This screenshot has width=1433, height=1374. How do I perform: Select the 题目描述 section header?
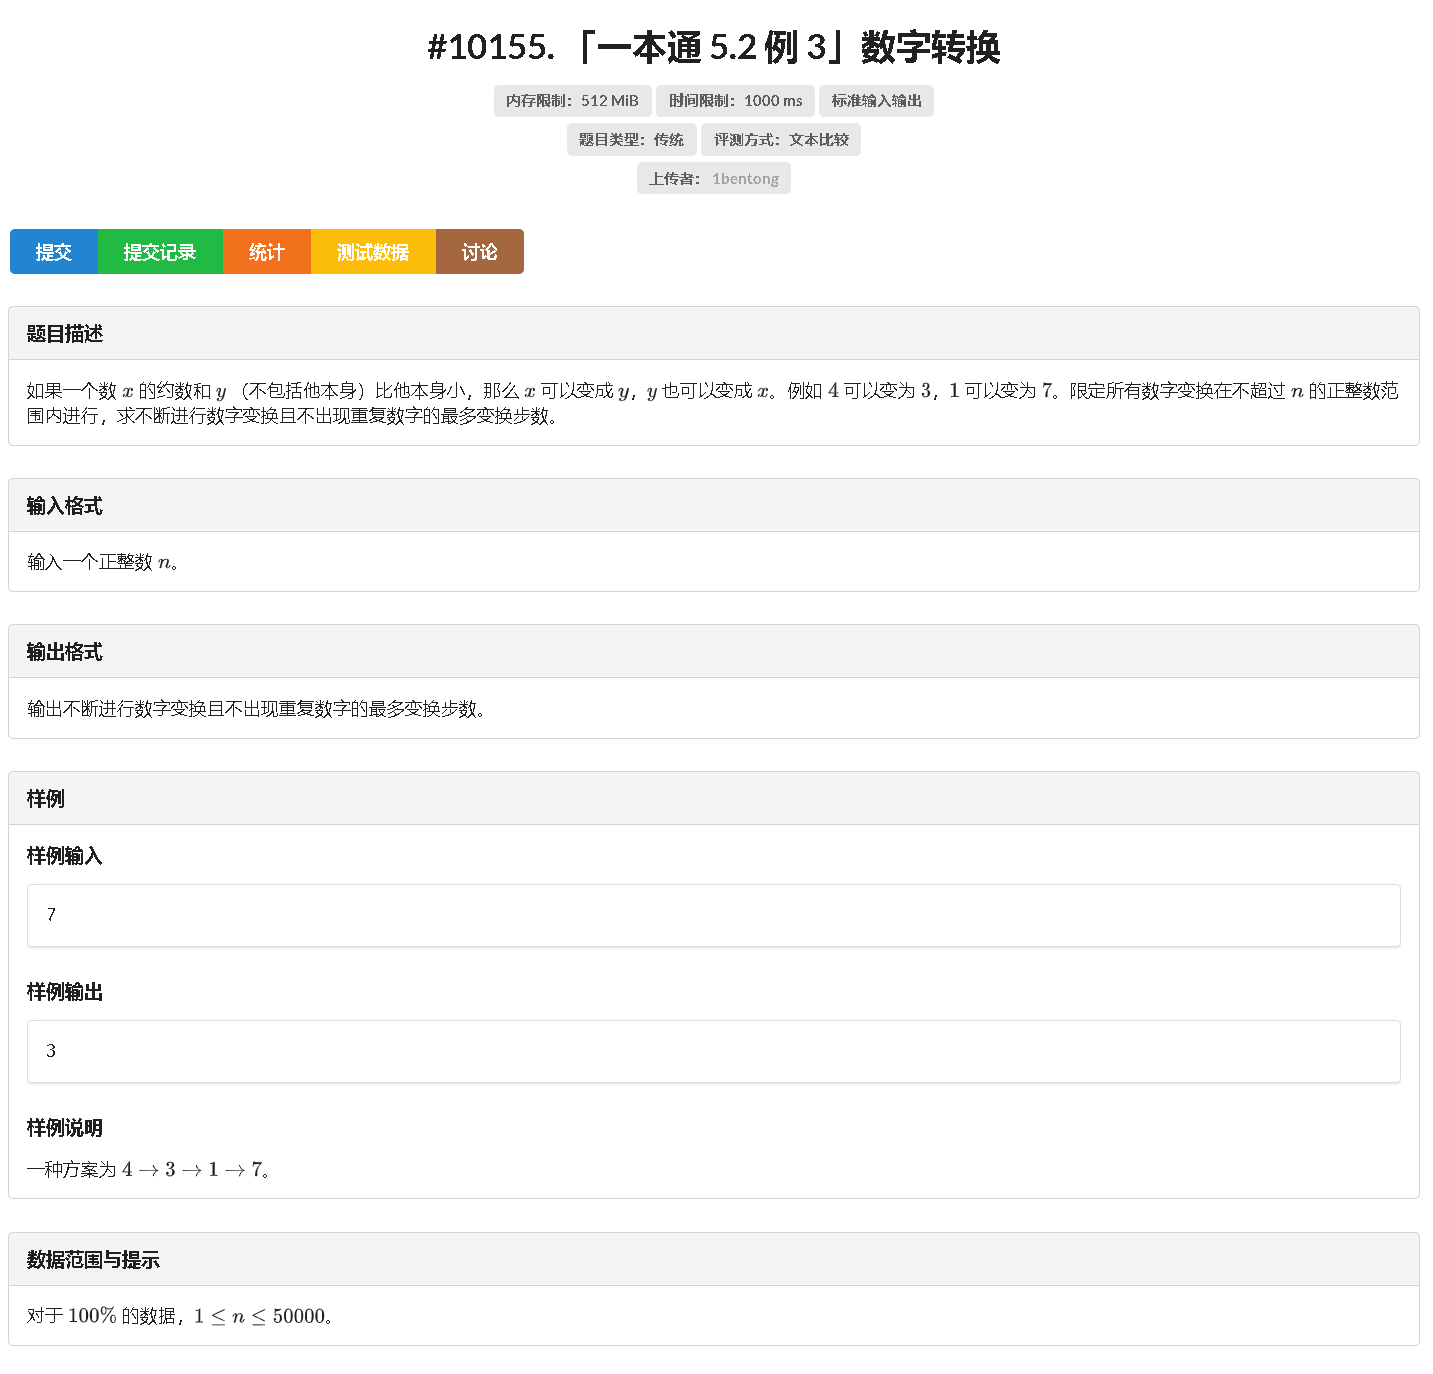pos(63,334)
